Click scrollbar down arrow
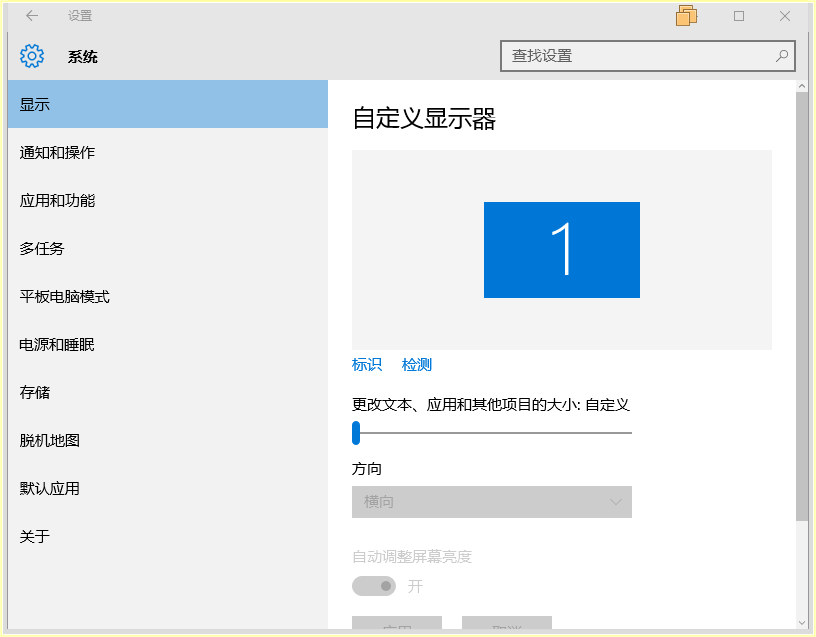Screen dimensions: 816x637 pyautogui.click(x=801, y=622)
